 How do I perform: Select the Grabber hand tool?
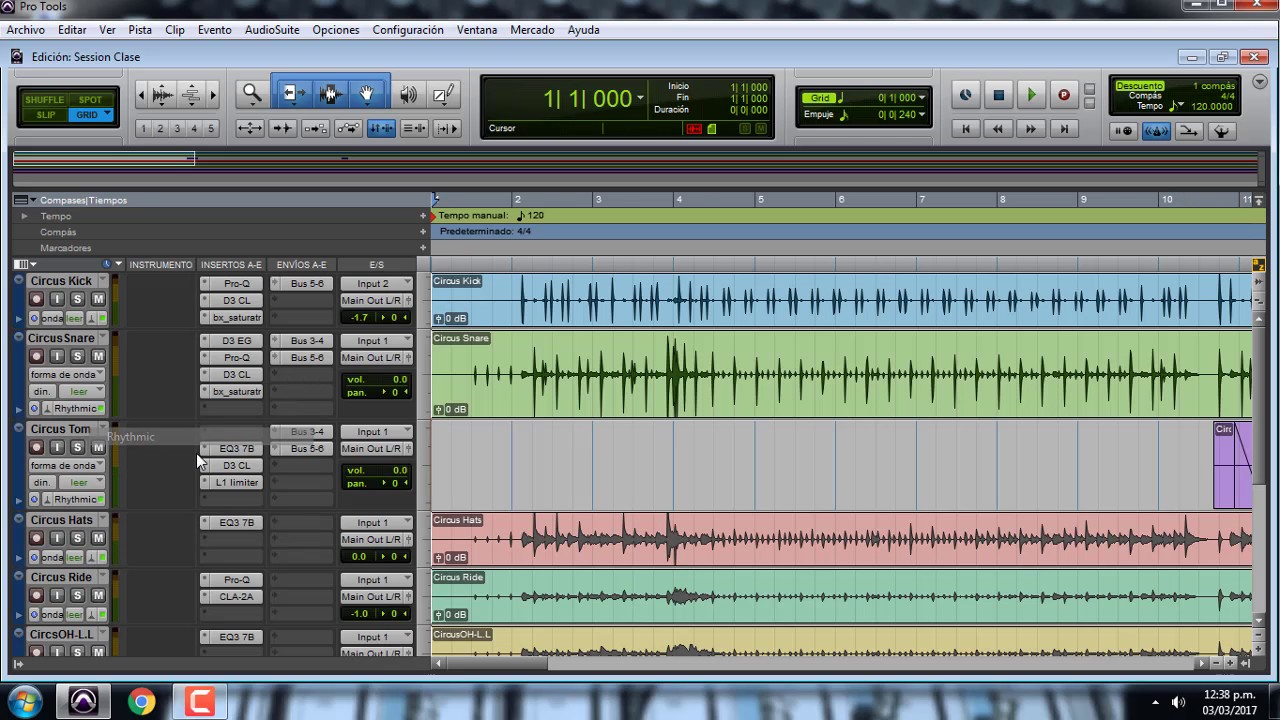(x=367, y=94)
